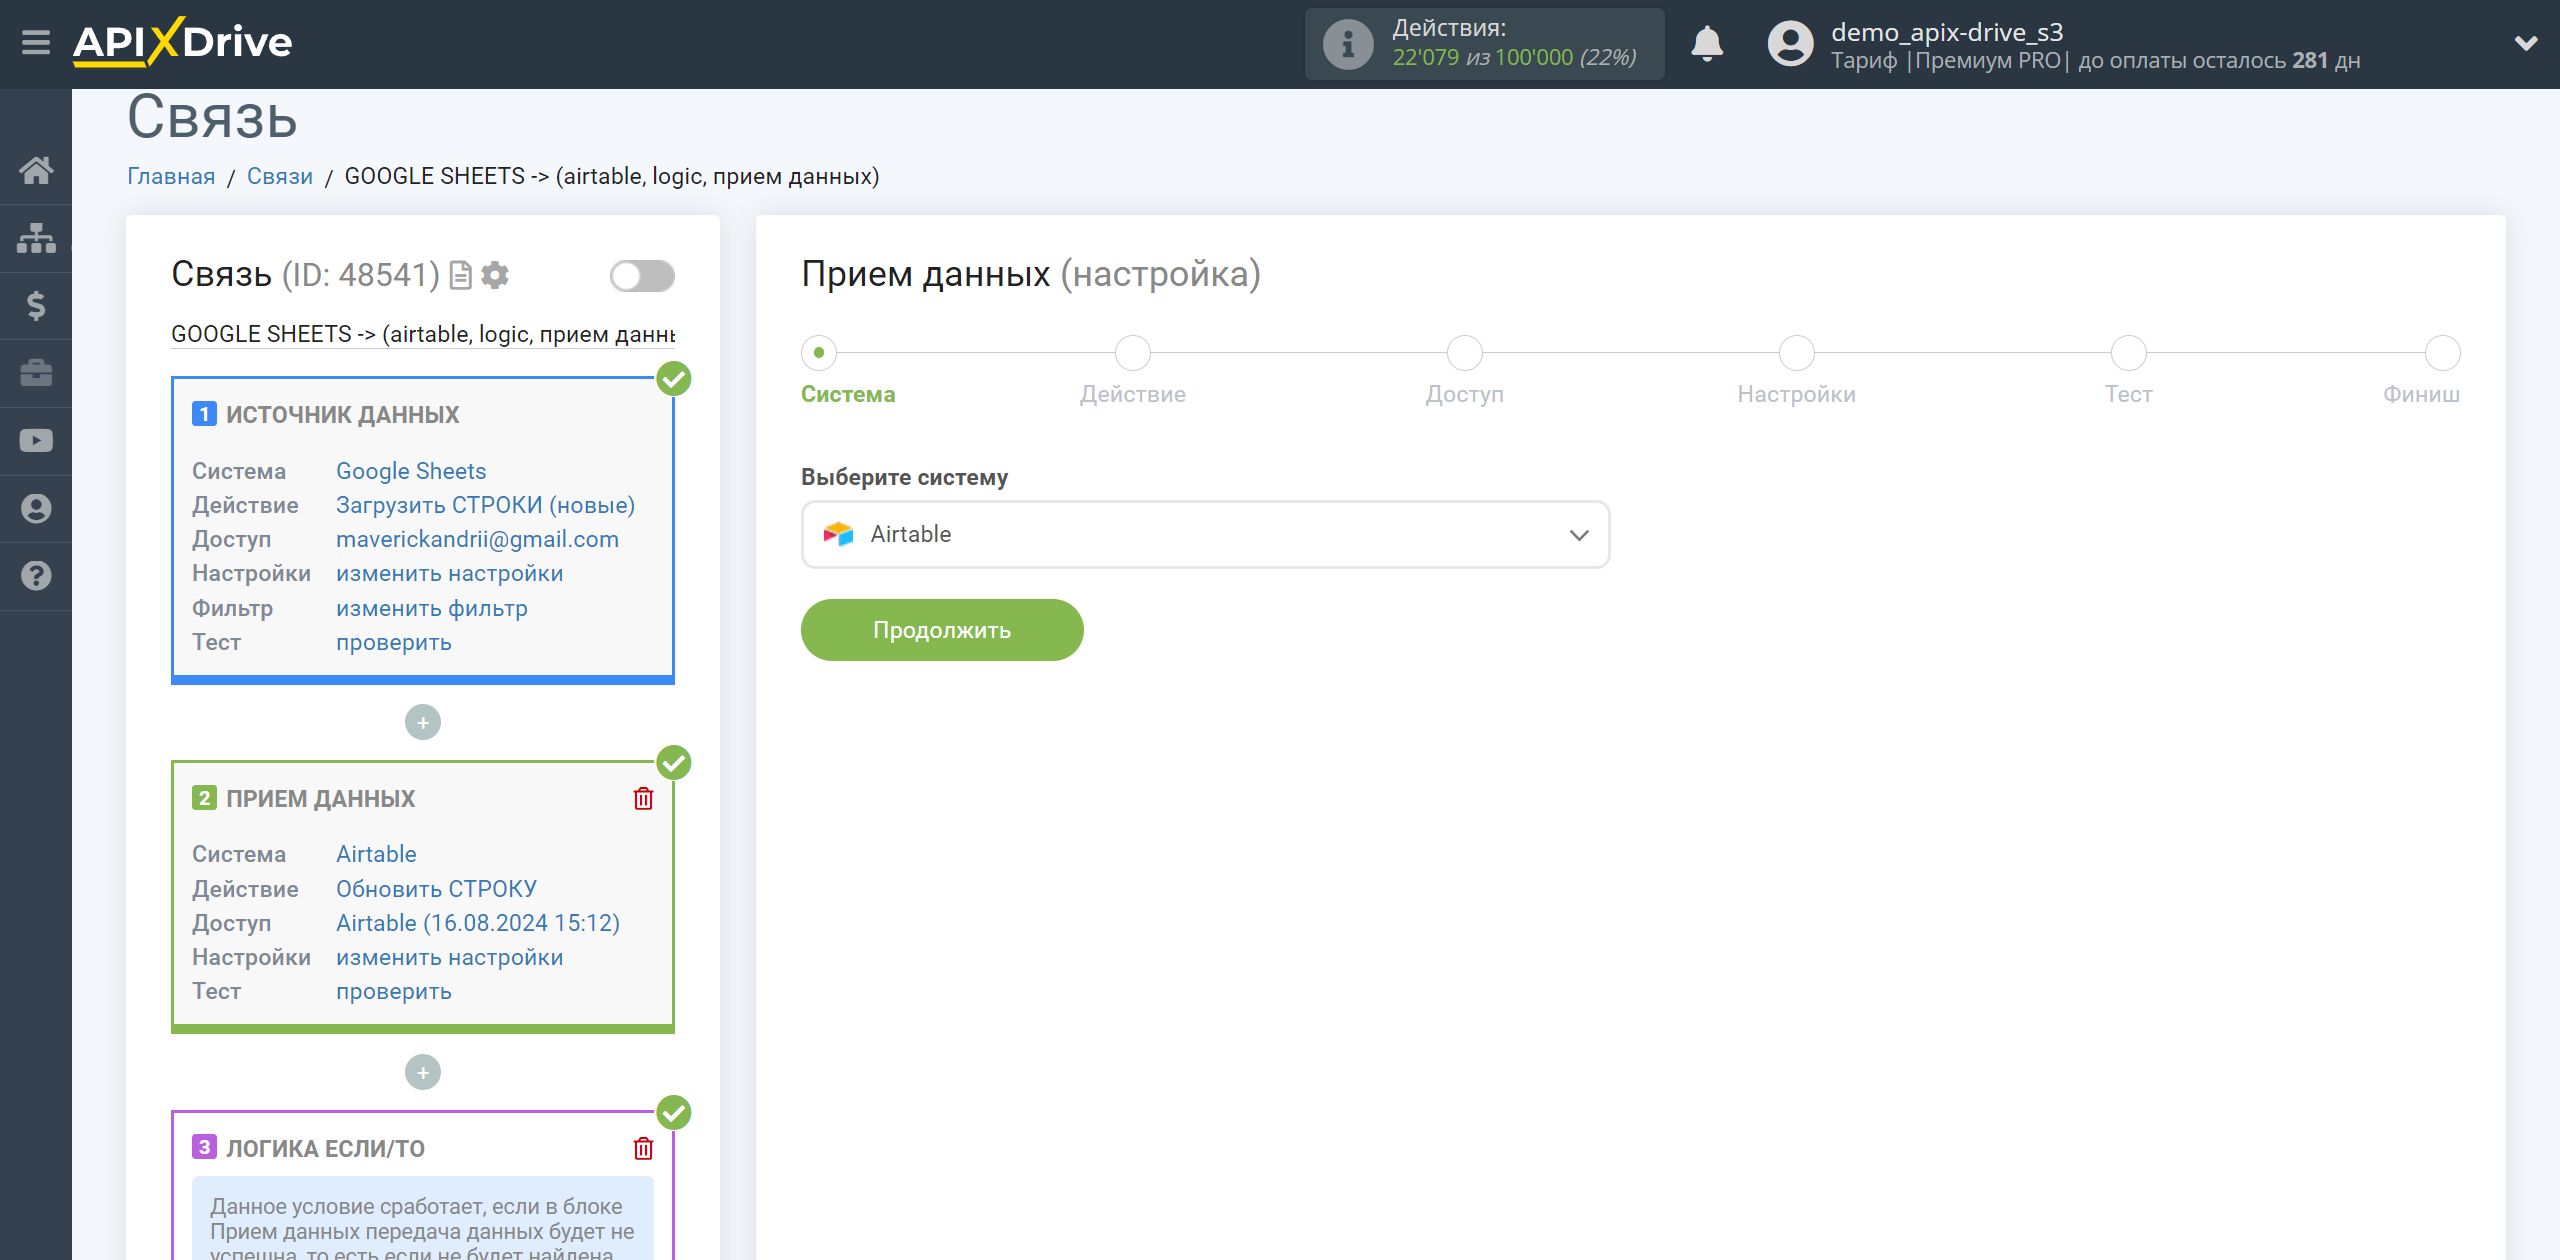2560x1260 pixels.
Task: Select the Доступ step
Action: [1465, 353]
